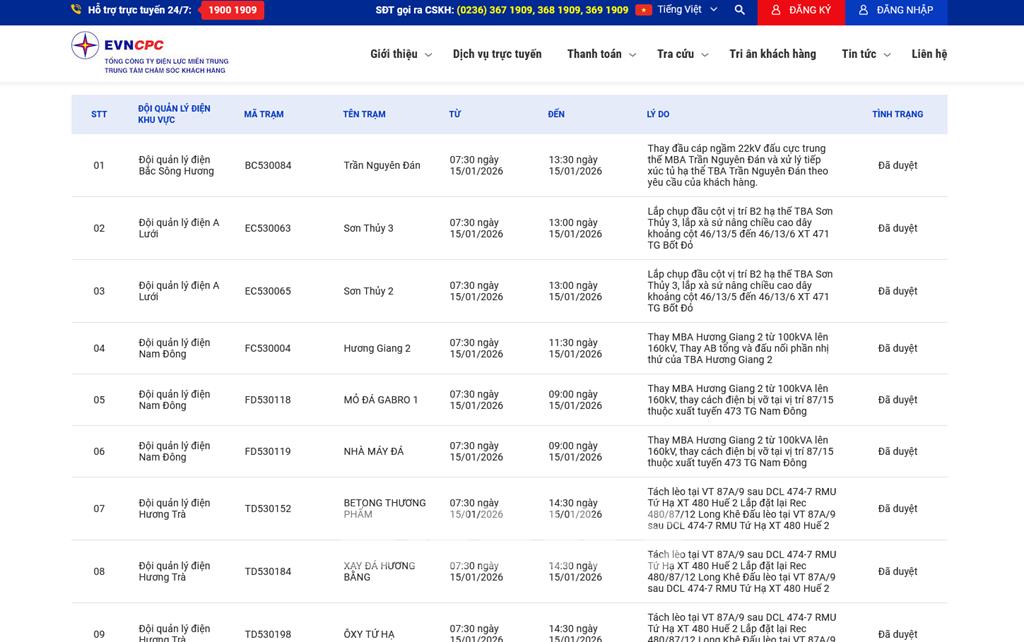This screenshot has height=642, width=1024.
Task: Expand the Tin tức menu
Action: point(865,54)
